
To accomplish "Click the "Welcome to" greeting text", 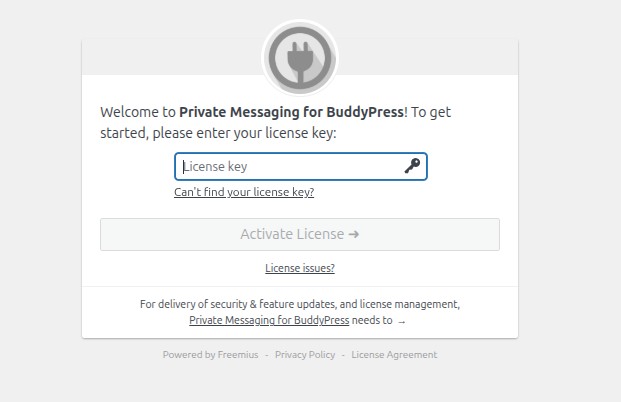I will tap(138, 113).
